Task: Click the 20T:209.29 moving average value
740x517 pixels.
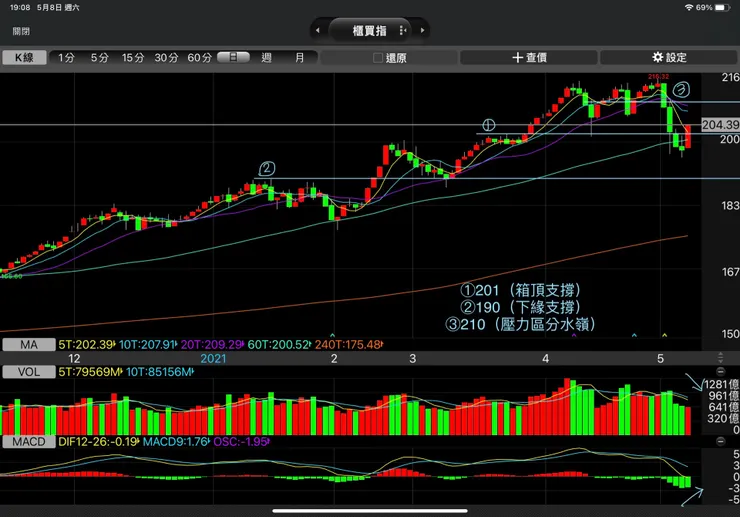Action: coord(212,345)
